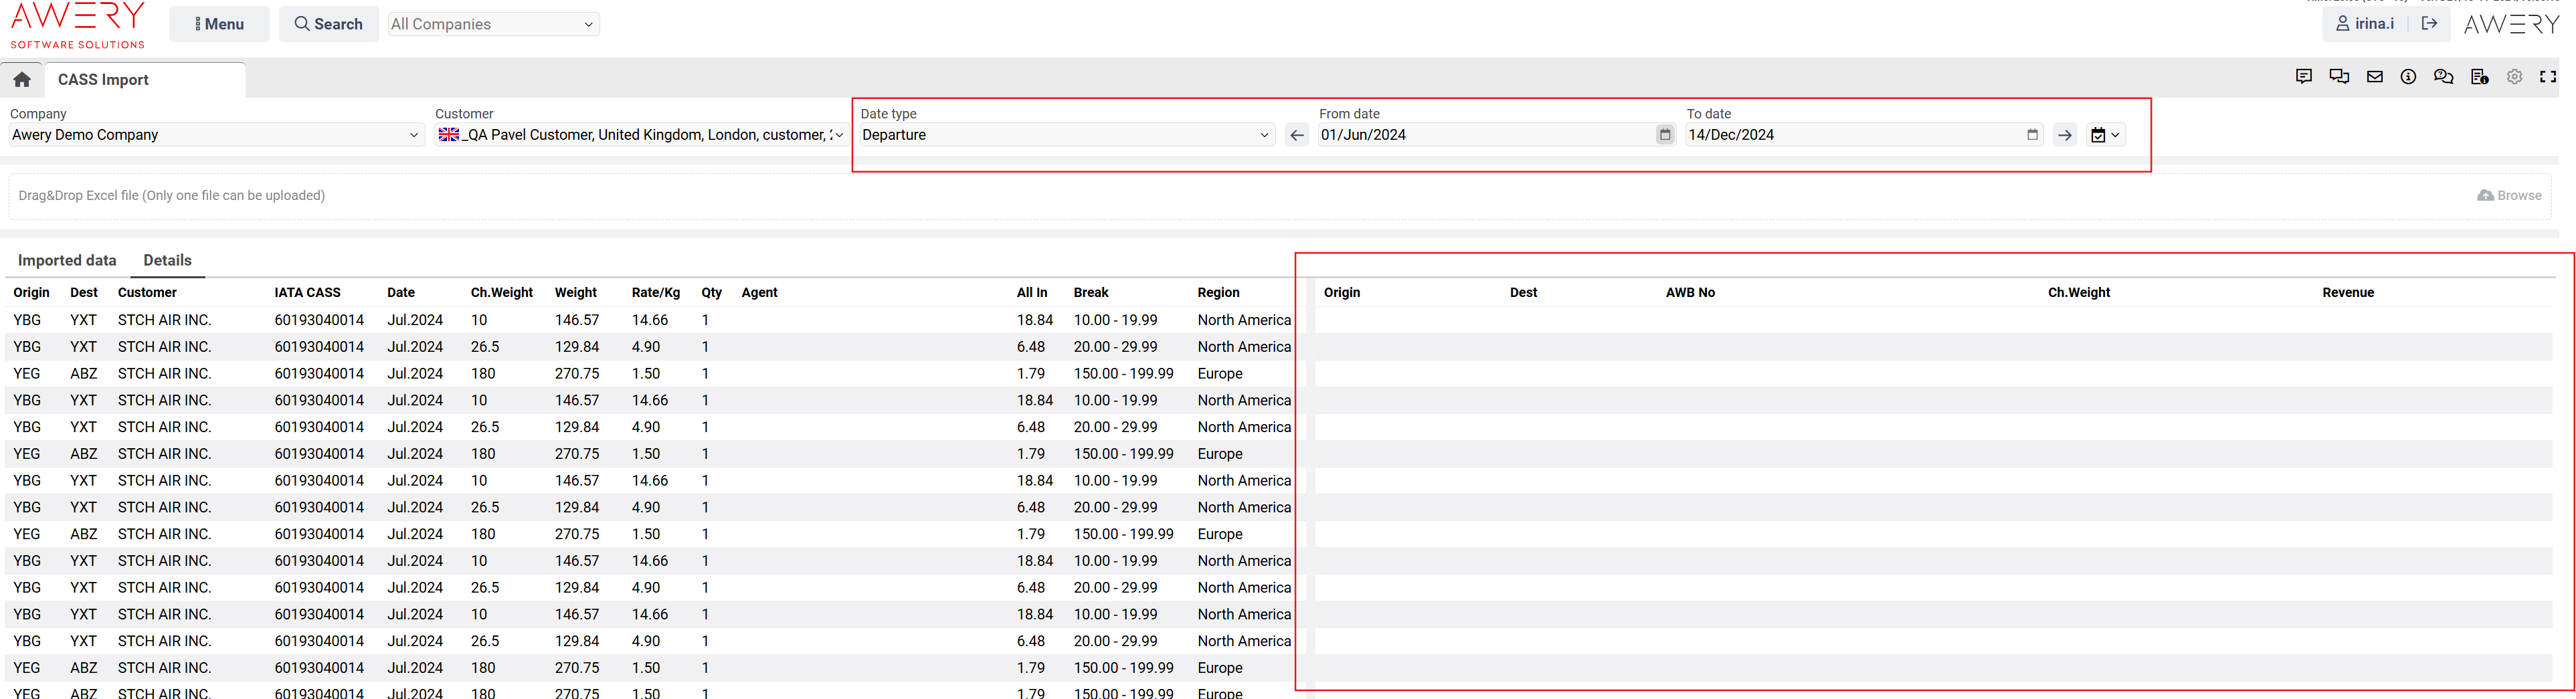This screenshot has height=699, width=2576.
Task: Open To date calendar picker icon
Action: [2031, 135]
